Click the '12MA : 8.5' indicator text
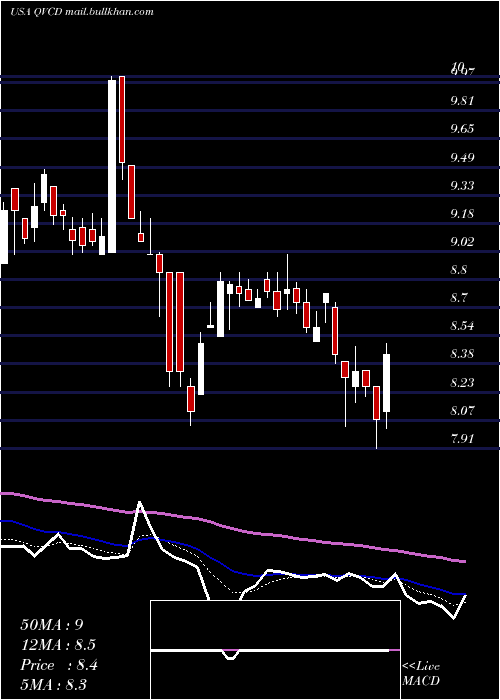The image size is (500, 700). pyautogui.click(x=58, y=645)
